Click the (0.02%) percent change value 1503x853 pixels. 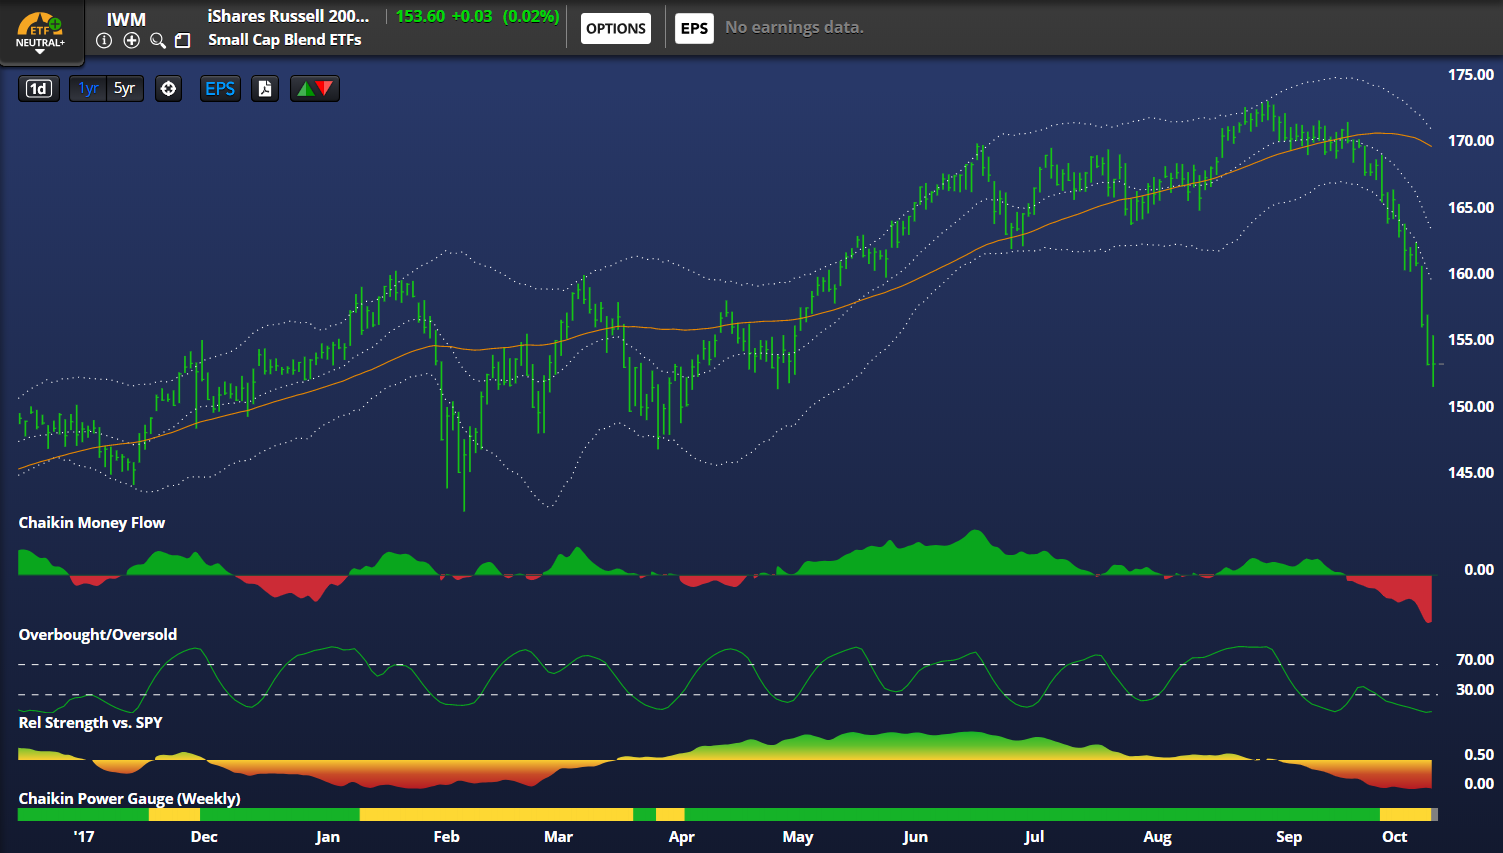[x=531, y=16]
